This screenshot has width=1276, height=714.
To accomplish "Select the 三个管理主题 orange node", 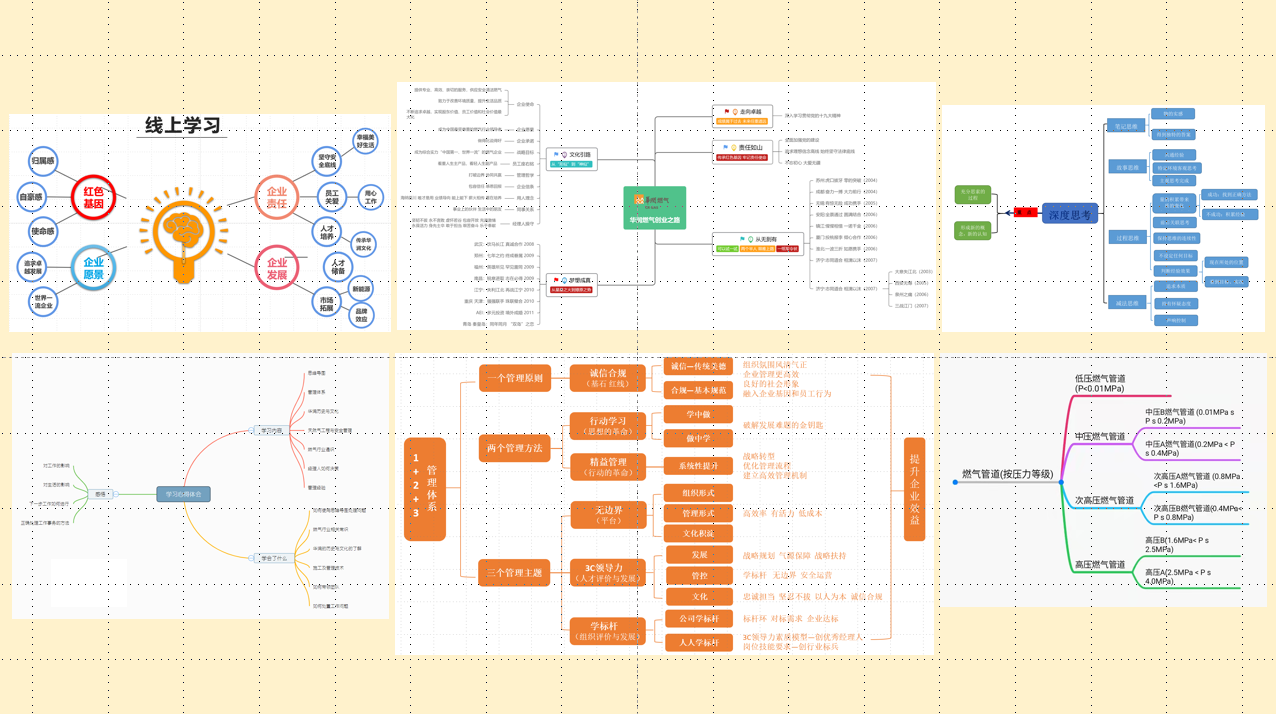I will point(514,573).
